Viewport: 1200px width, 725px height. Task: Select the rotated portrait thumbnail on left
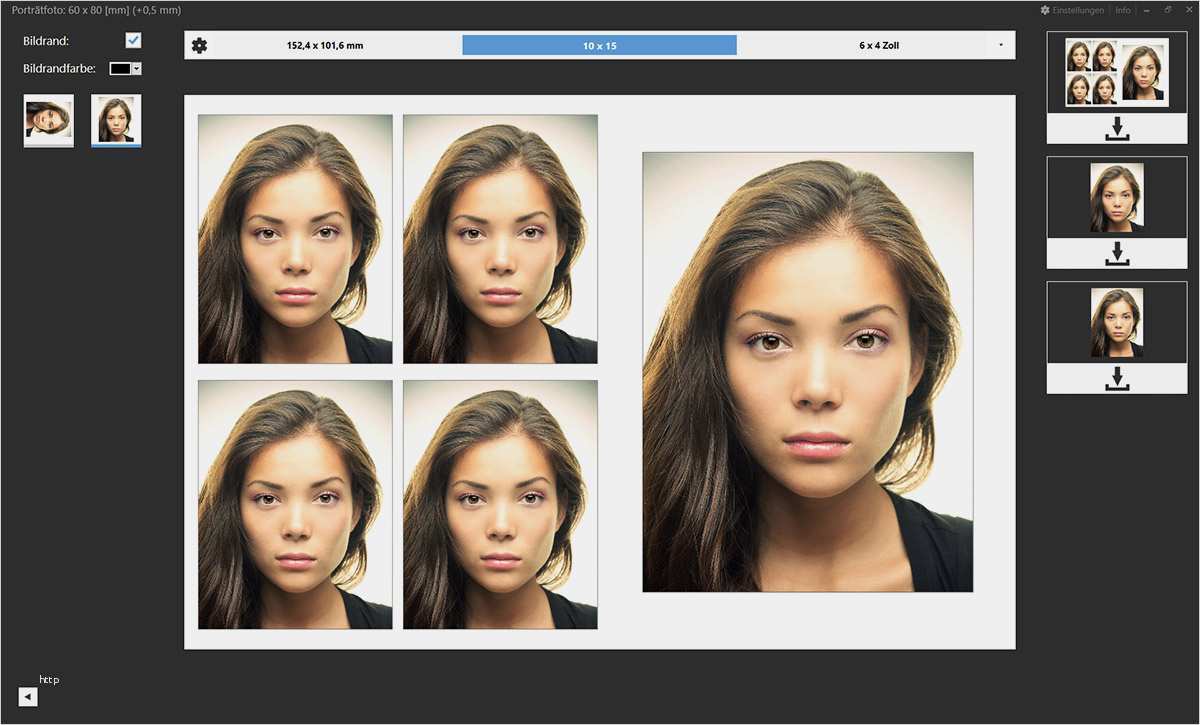pyautogui.click(x=49, y=120)
